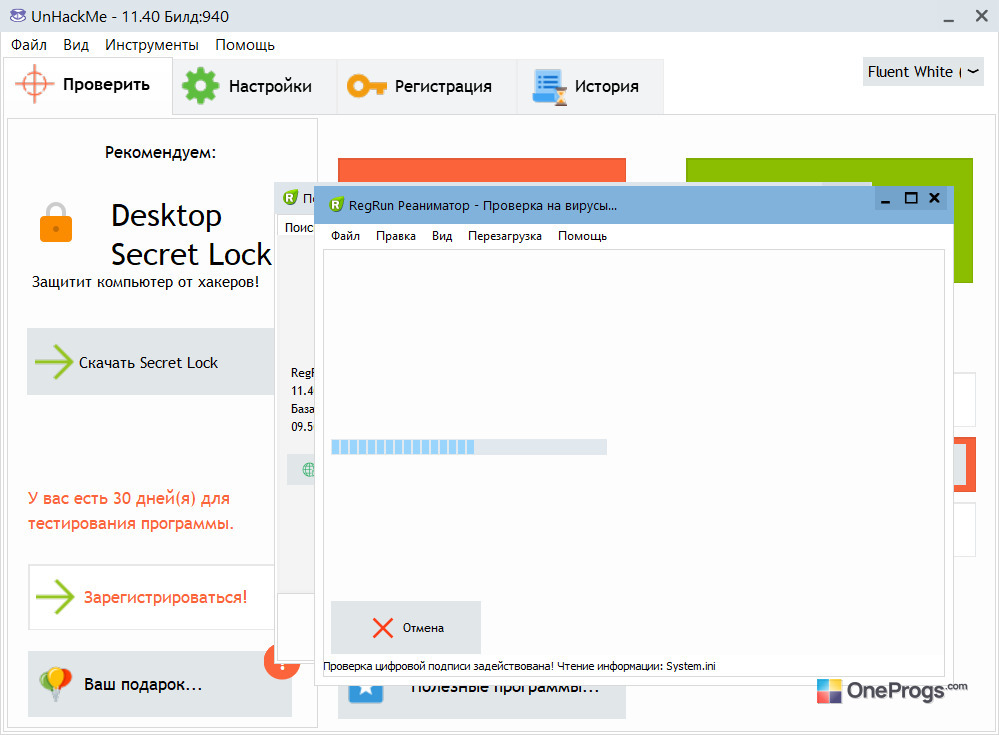
Task: Click the OneProgs.com logo
Action: point(892,690)
